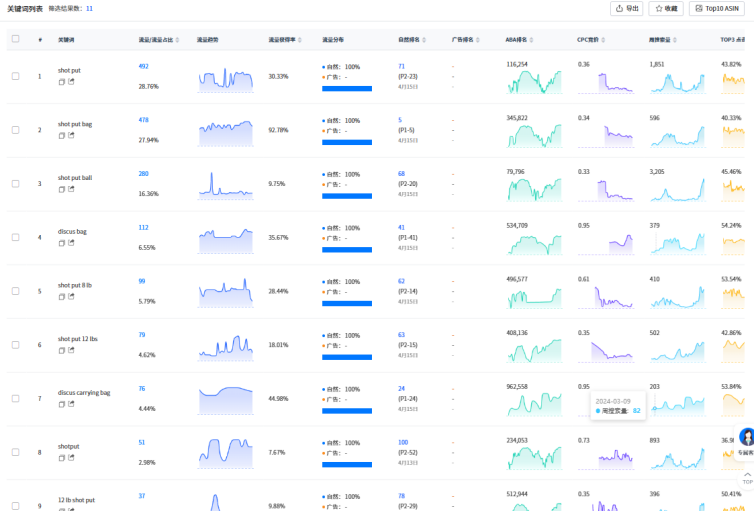The image size is (754, 511).
Task: Jump back to TOP of page
Action: (x=747, y=478)
